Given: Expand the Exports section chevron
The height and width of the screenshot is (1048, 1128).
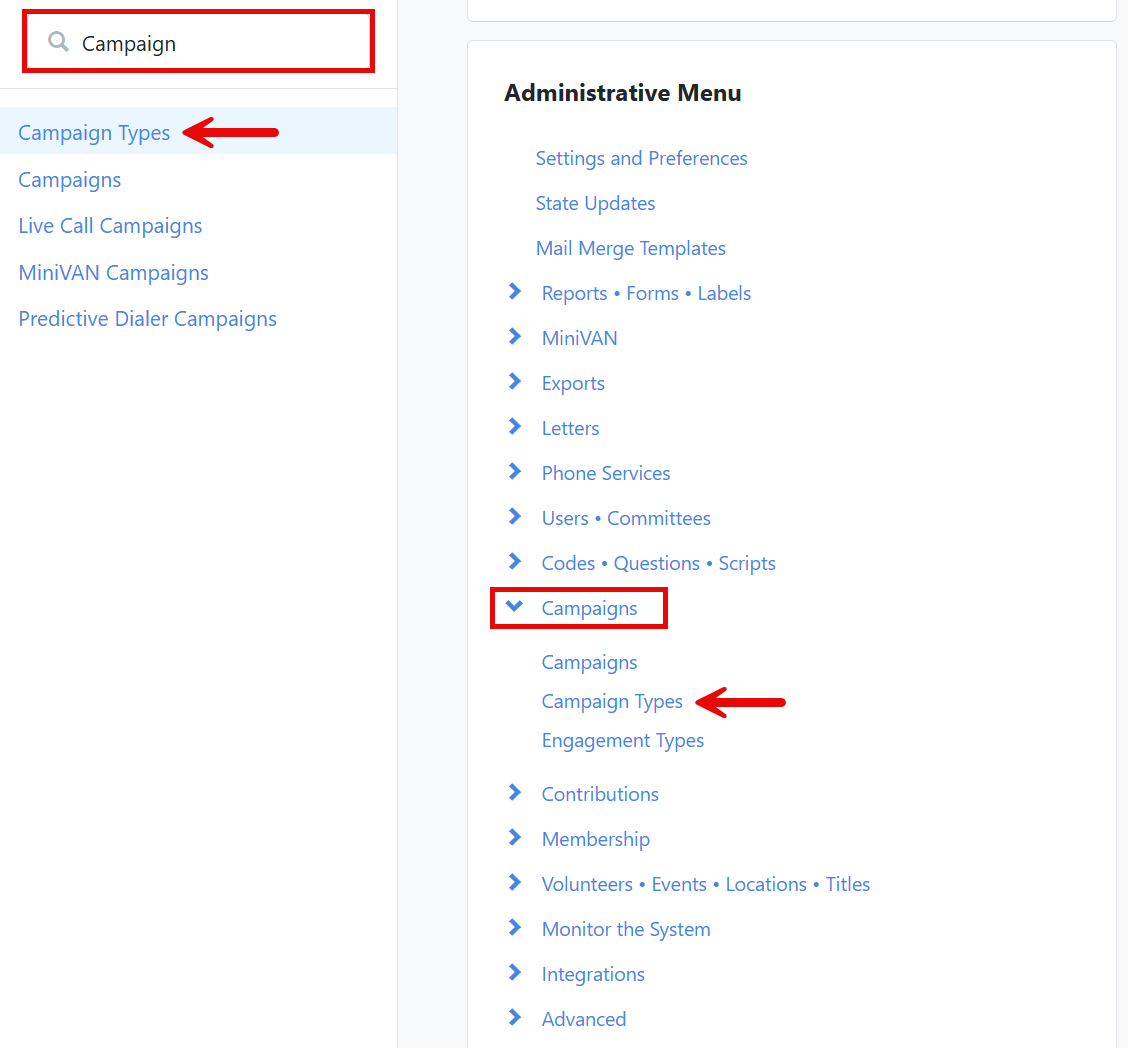Looking at the screenshot, I should [514, 381].
